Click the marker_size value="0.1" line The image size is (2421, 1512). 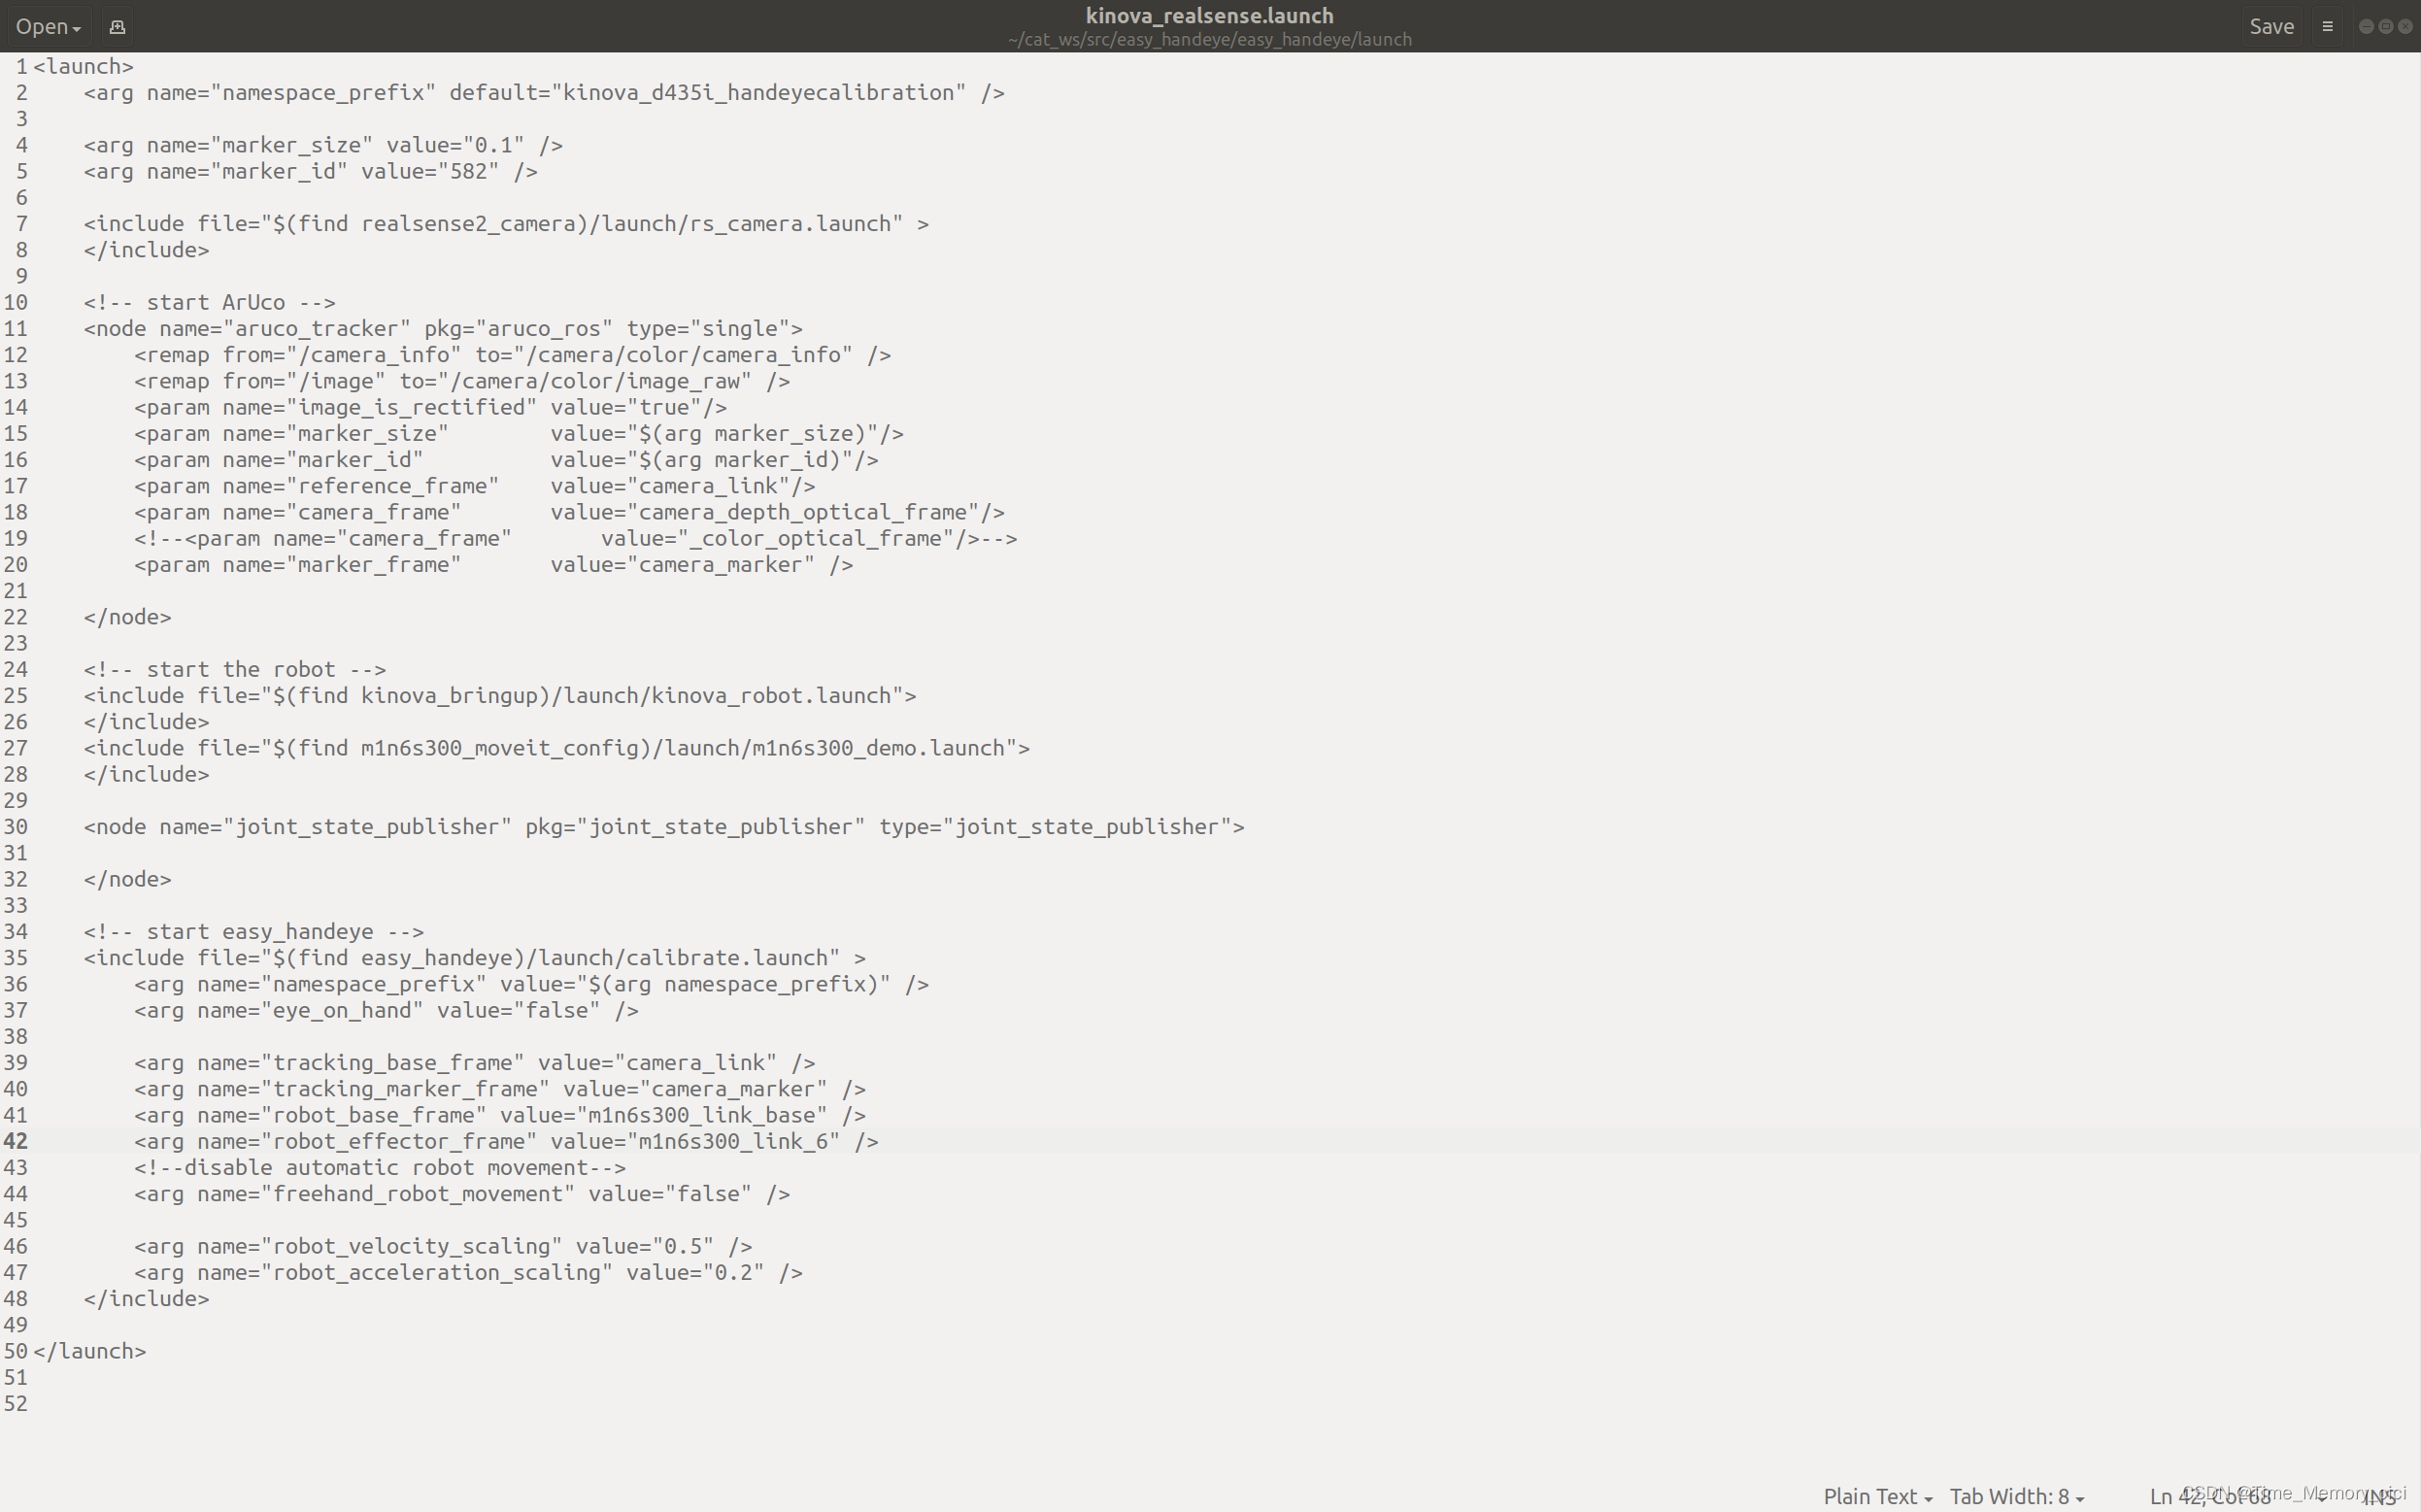point(323,145)
